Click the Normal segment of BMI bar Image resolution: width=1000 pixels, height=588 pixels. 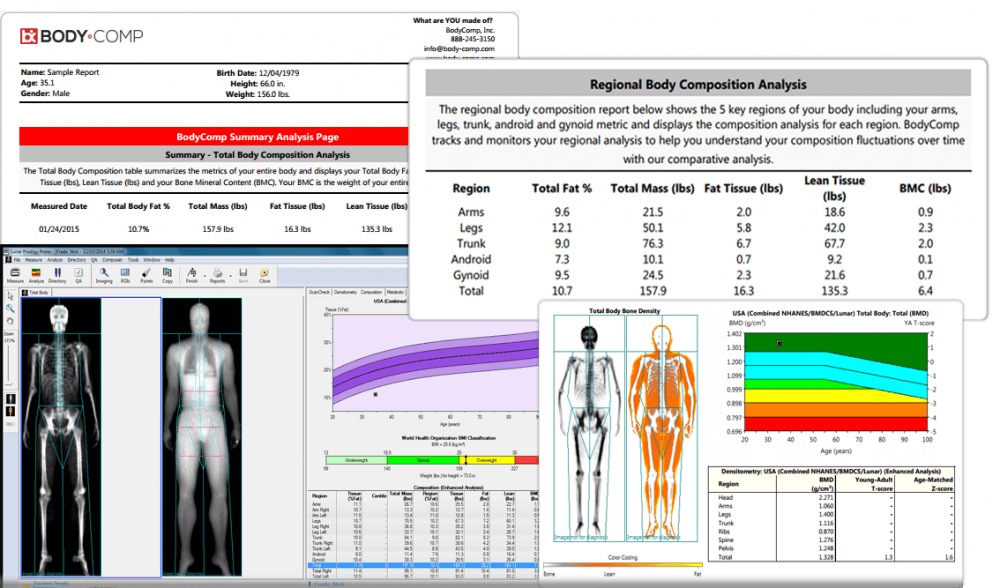(422, 460)
